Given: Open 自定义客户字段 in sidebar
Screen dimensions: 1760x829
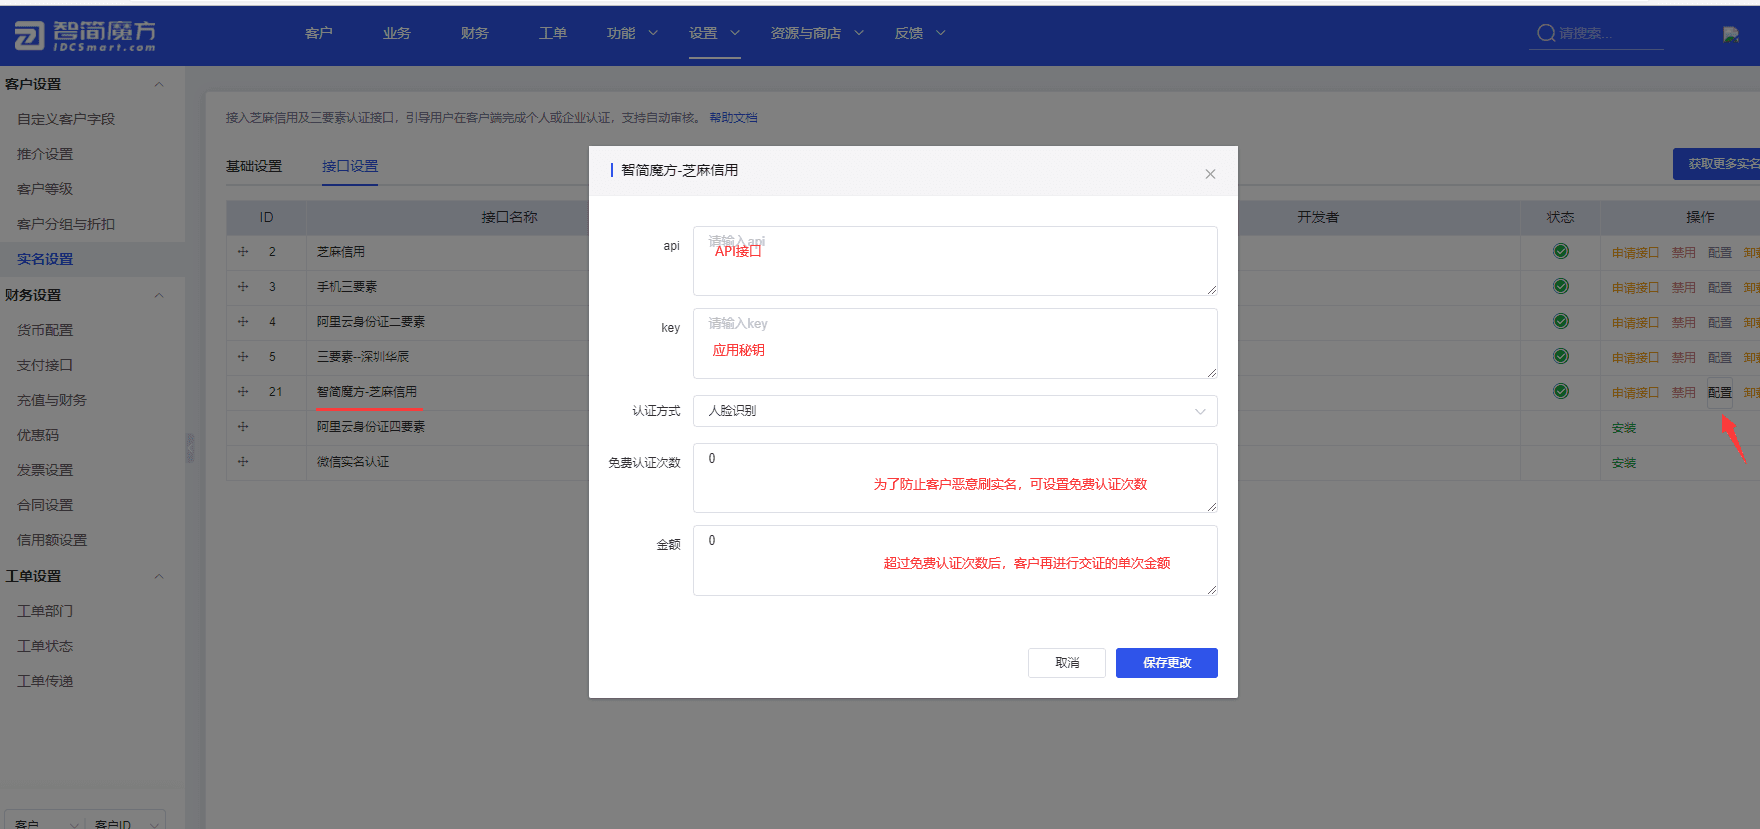Looking at the screenshot, I should (66, 119).
